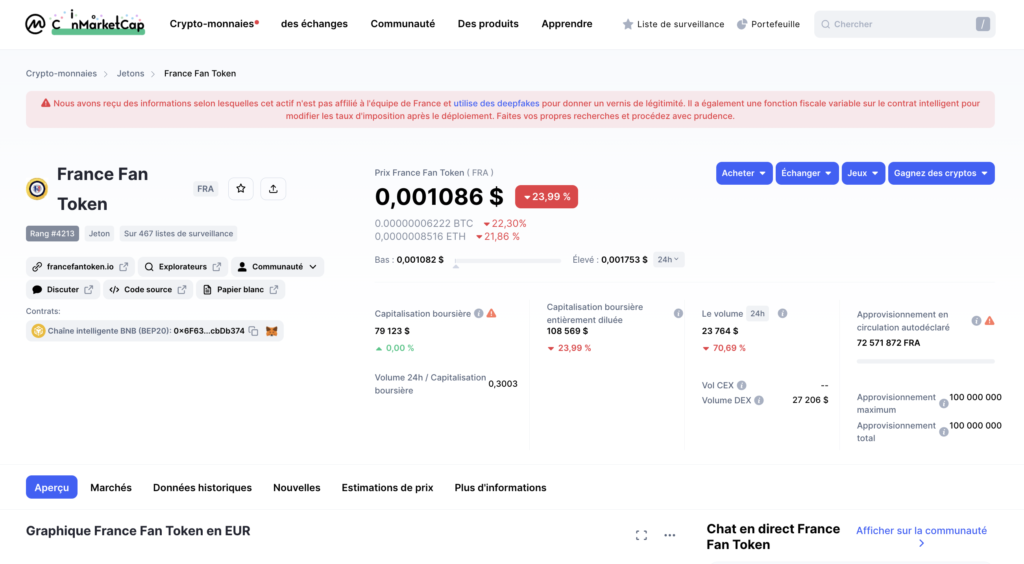Click info icon next to Capitalisation boursière
The height and width of the screenshot is (564, 1024).
coord(479,313)
